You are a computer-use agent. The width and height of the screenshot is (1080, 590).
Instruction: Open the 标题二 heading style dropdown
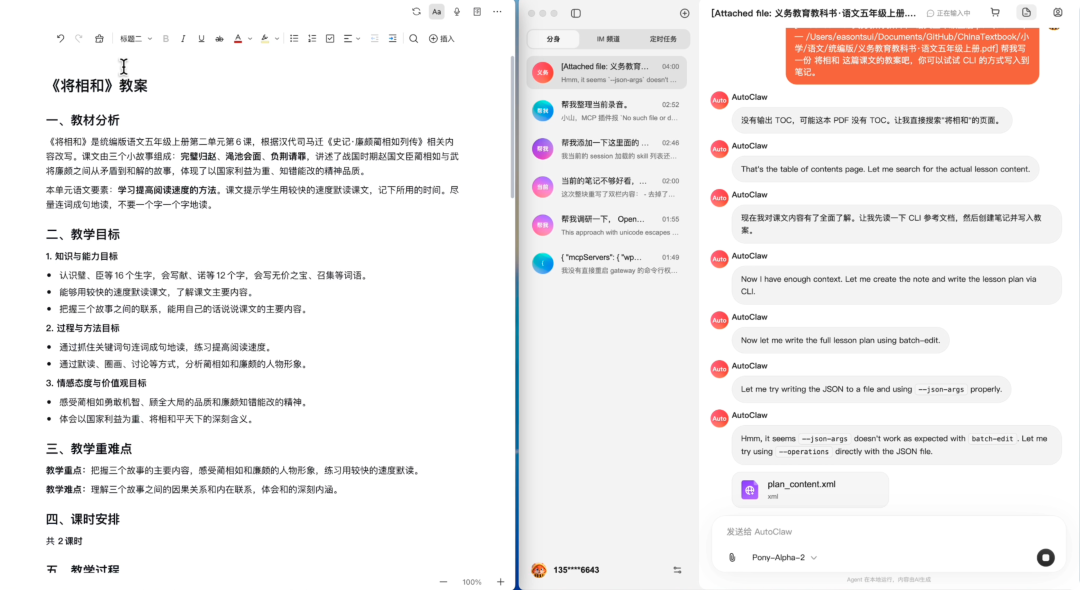135,38
